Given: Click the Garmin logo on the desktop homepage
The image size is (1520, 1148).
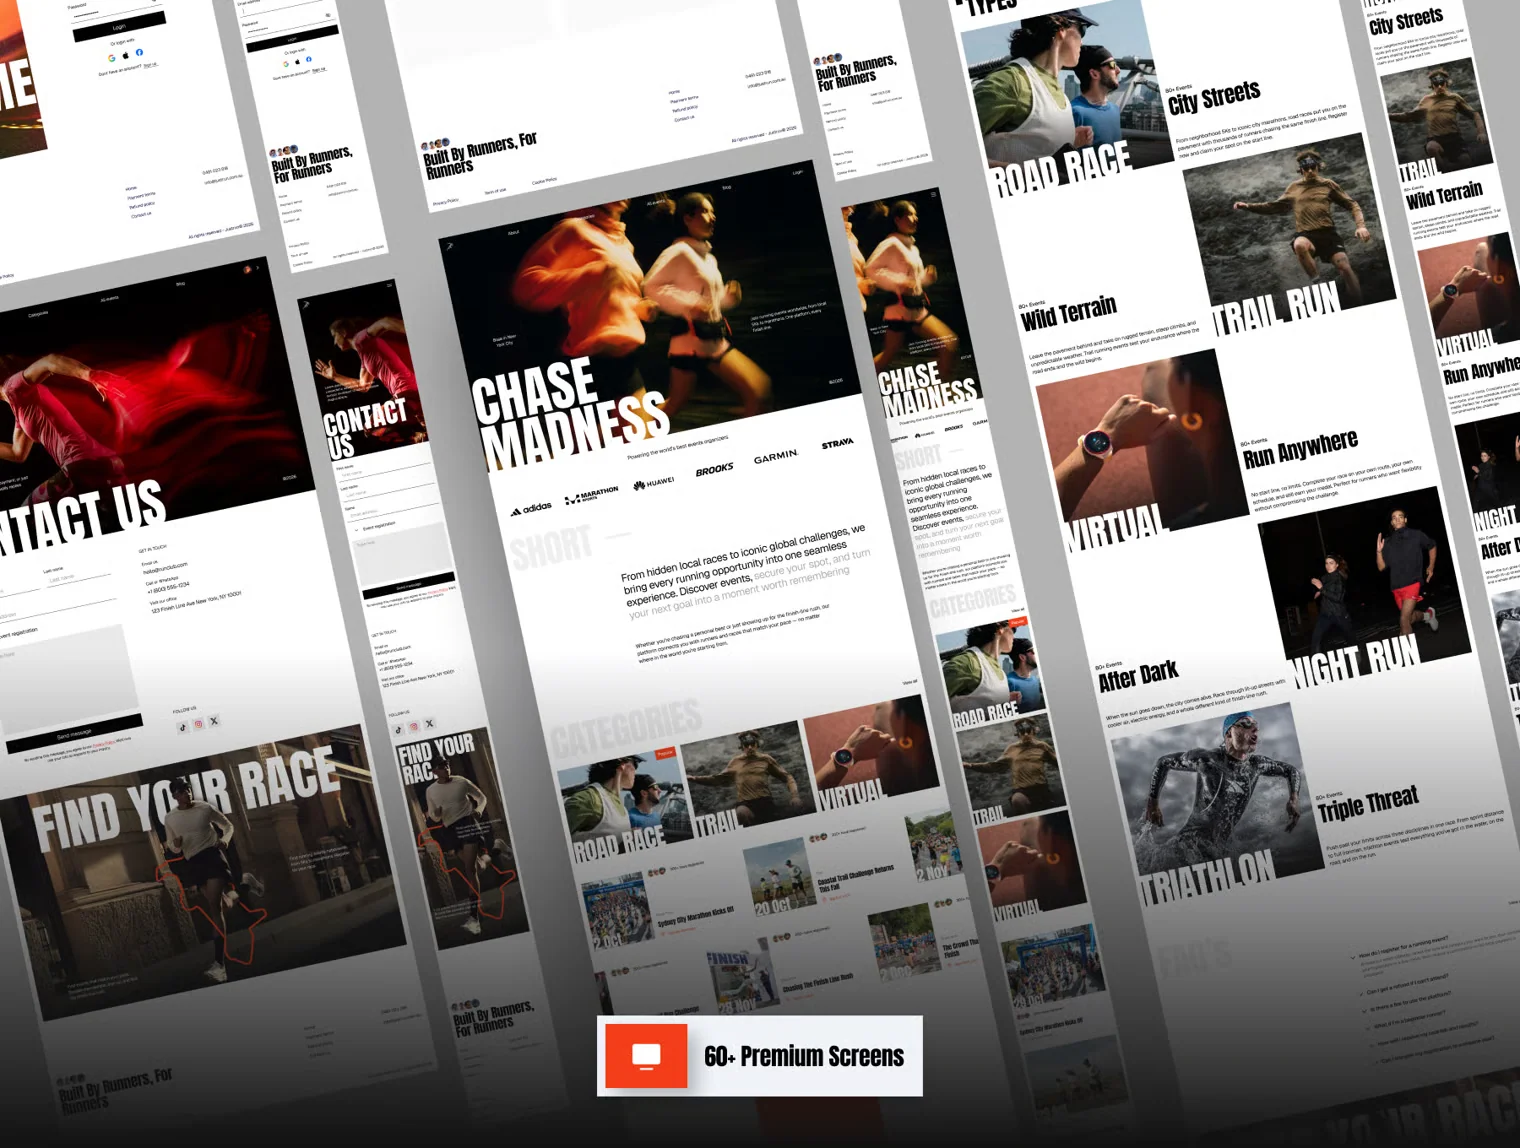Looking at the screenshot, I should tap(775, 456).
